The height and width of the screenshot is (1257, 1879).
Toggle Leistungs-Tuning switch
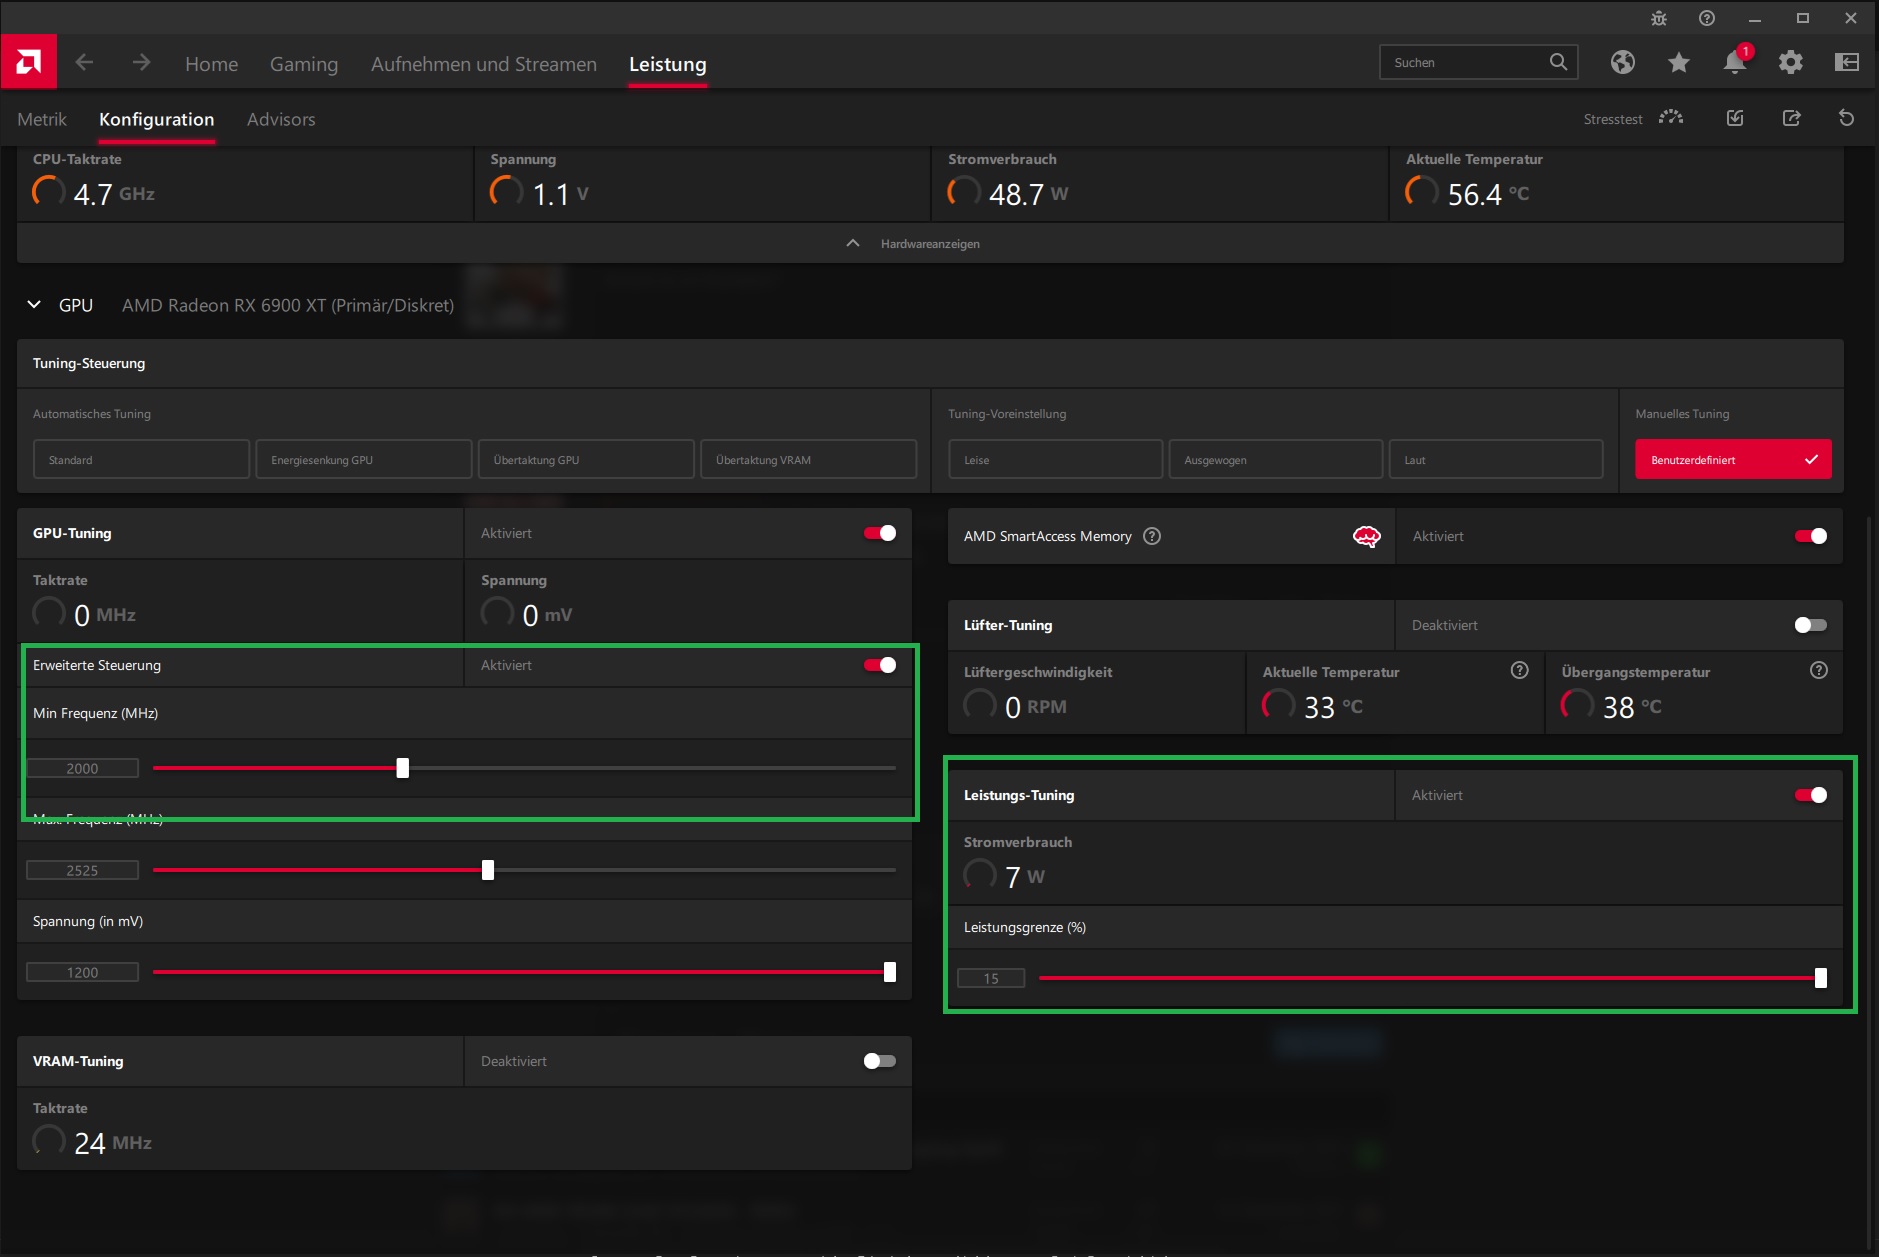click(x=1811, y=795)
